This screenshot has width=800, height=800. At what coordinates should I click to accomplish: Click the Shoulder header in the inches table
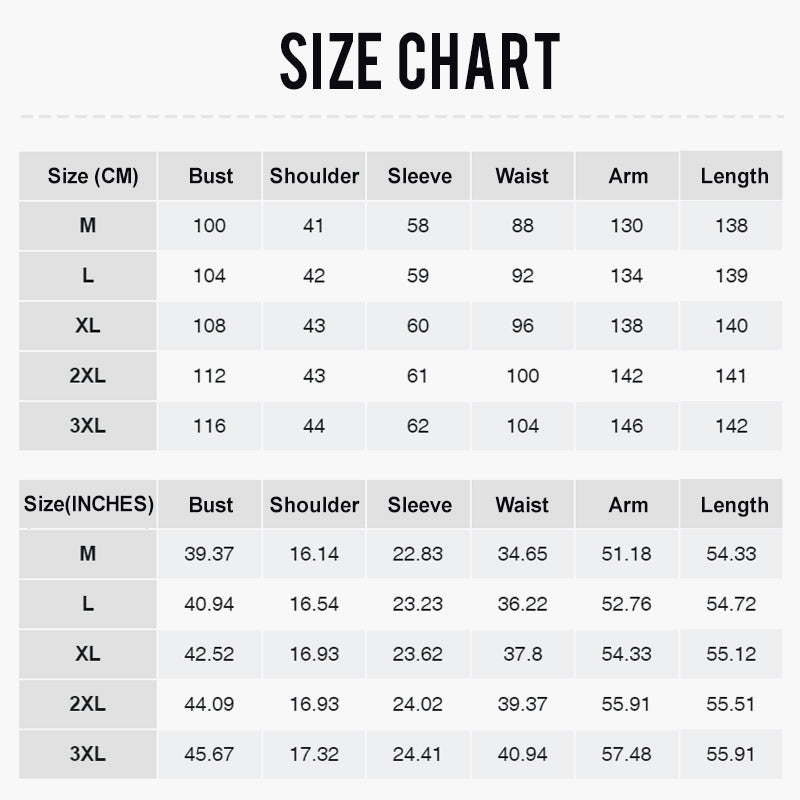314,505
